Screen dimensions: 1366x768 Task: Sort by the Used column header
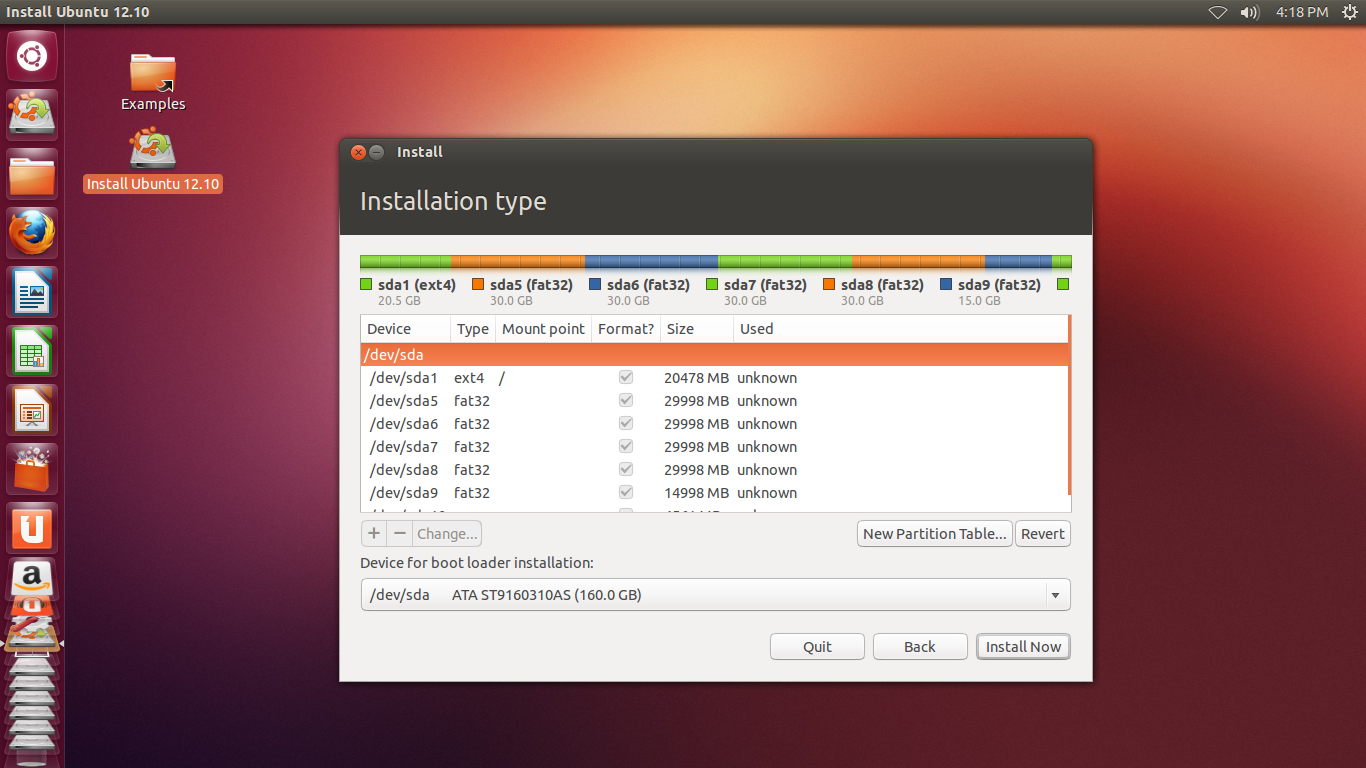point(900,329)
